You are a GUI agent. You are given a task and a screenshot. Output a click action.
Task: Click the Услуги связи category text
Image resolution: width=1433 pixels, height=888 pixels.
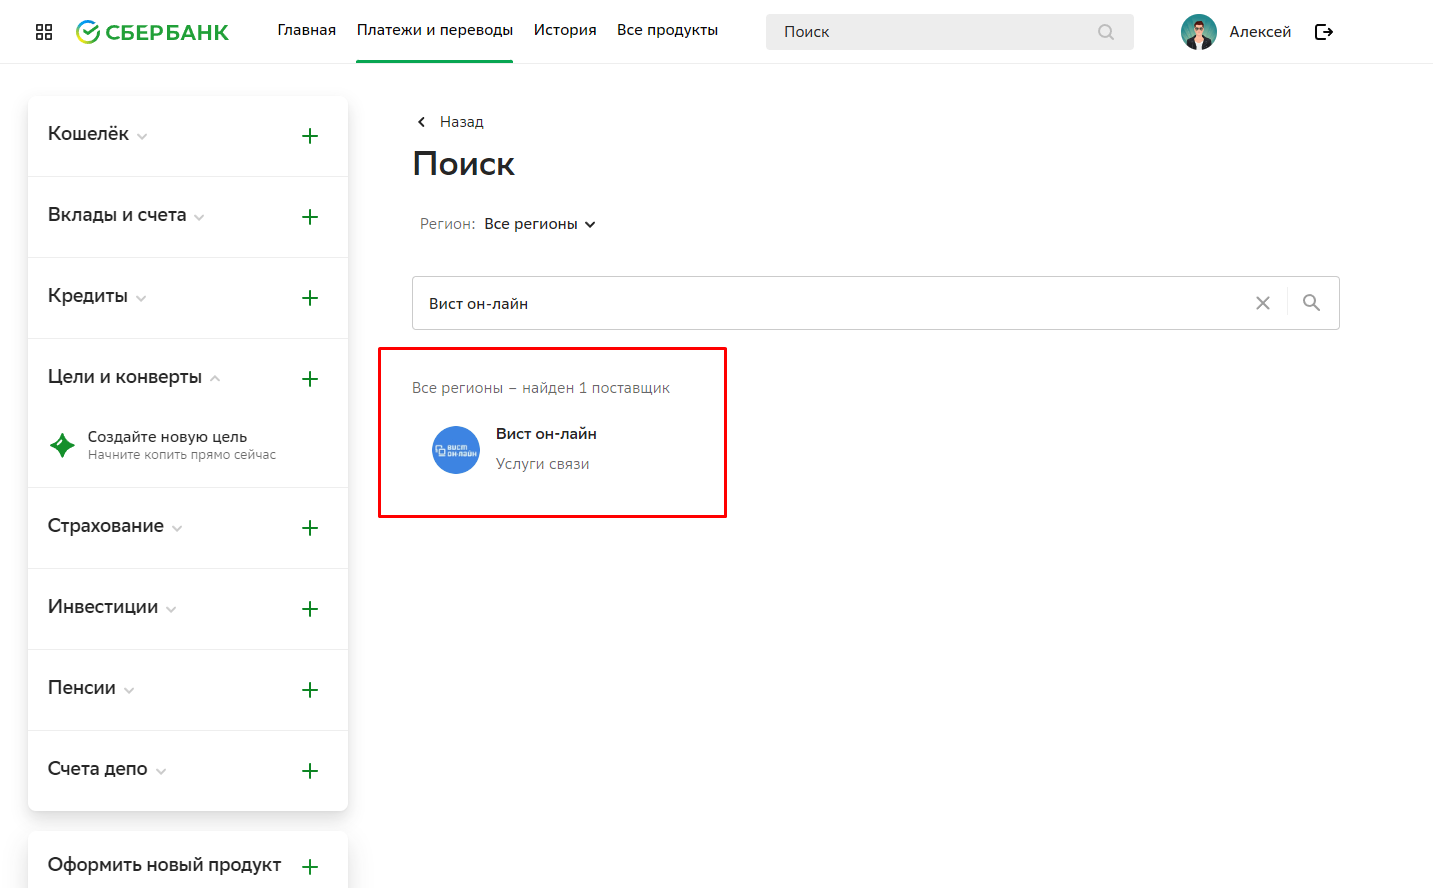point(543,464)
